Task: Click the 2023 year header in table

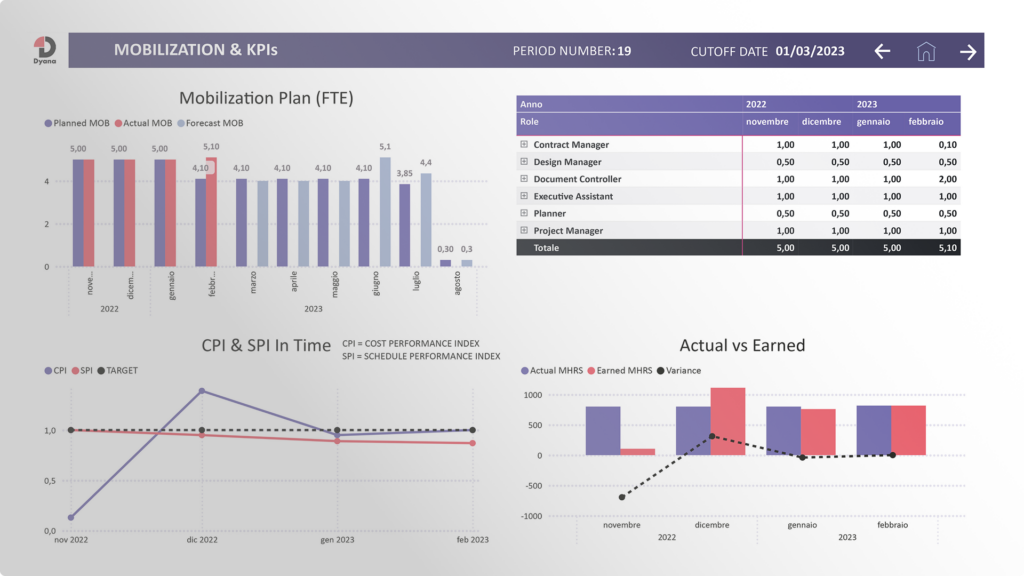Action: 867,104
